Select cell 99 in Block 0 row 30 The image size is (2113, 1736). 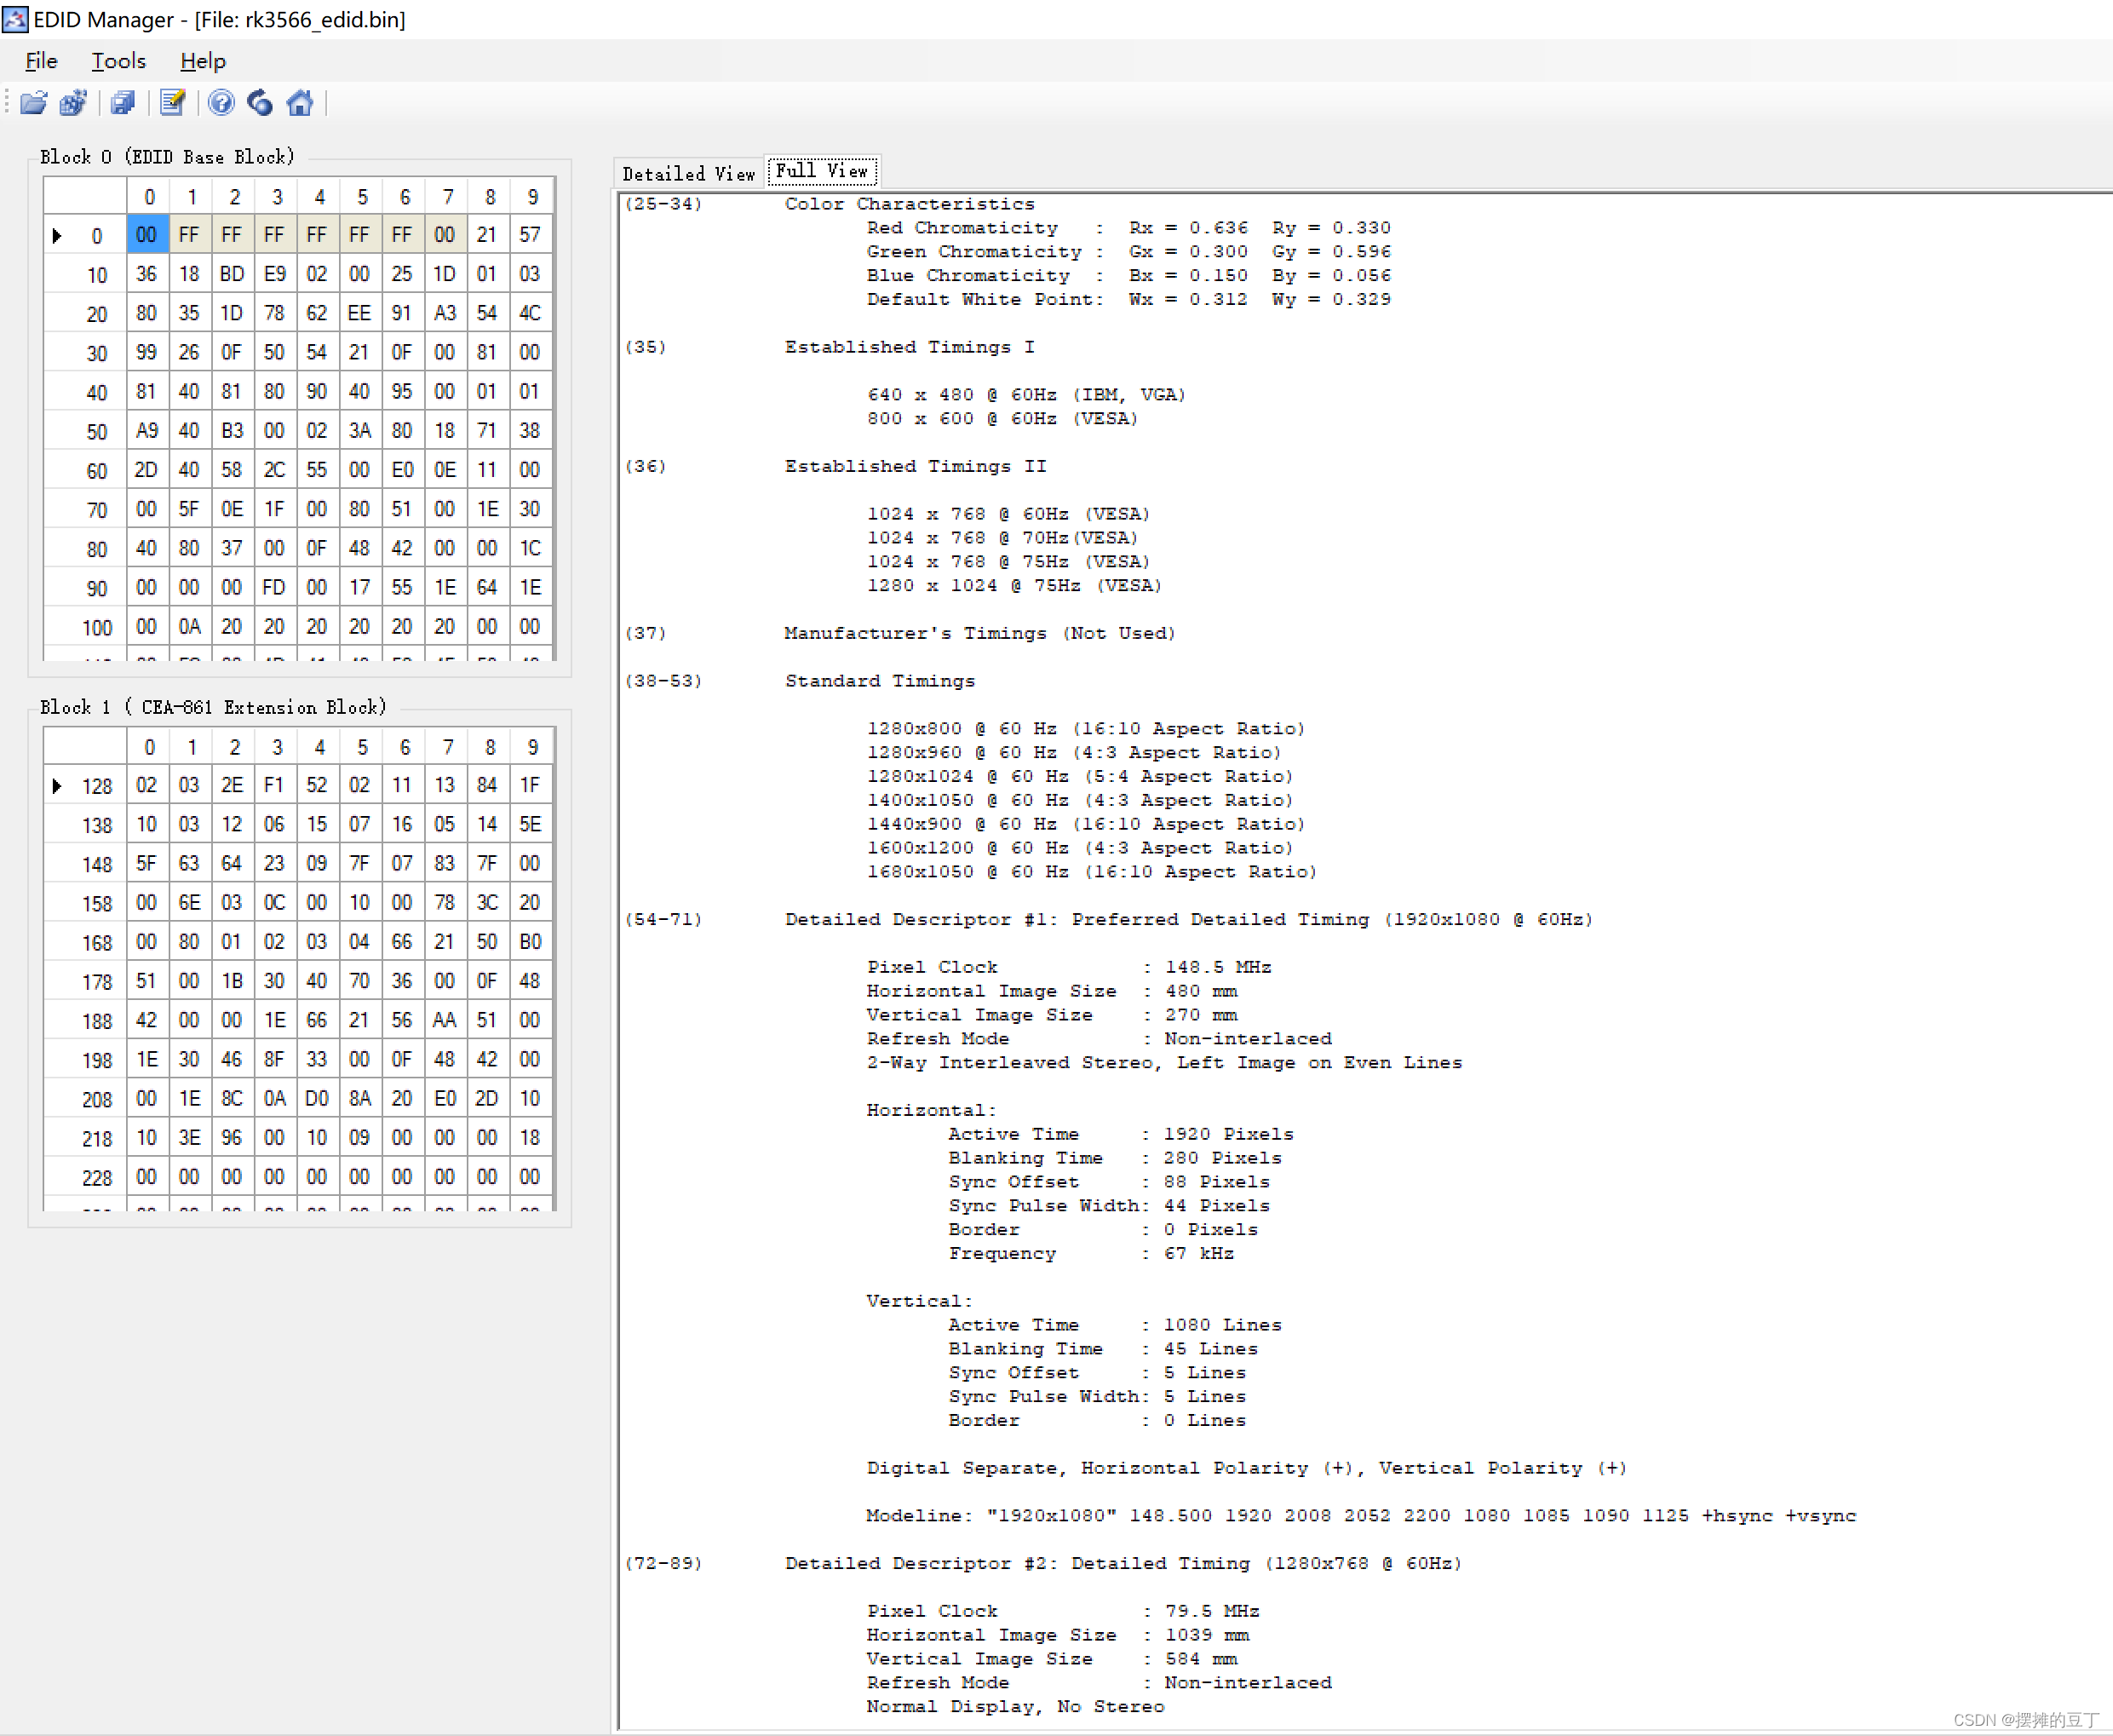click(x=147, y=352)
